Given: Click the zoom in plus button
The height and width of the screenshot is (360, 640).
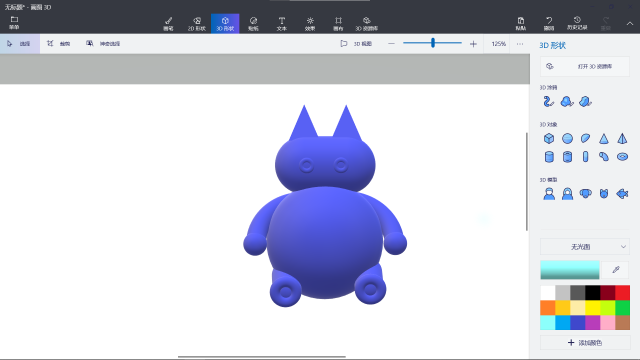Looking at the screenshot, I should click(x=473, y=44).
